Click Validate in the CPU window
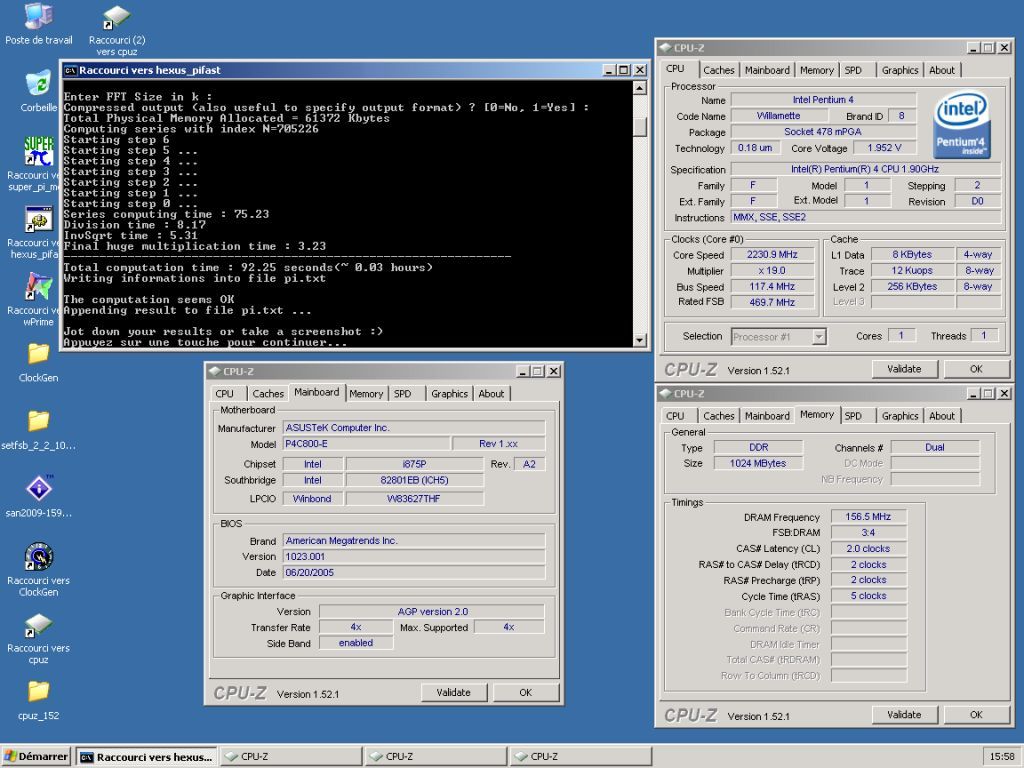Image resolution: width=1024 pixels, height=768 pixels. click(x=904, y=369)
